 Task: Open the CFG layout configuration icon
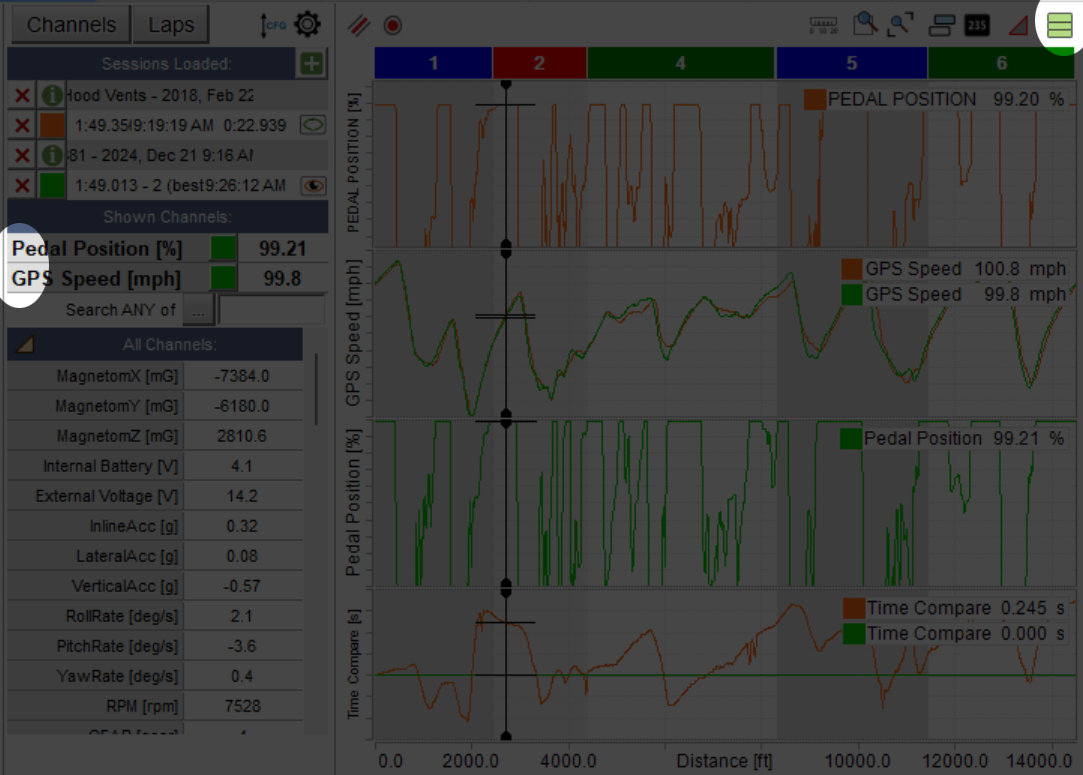(x=273, y=26)
